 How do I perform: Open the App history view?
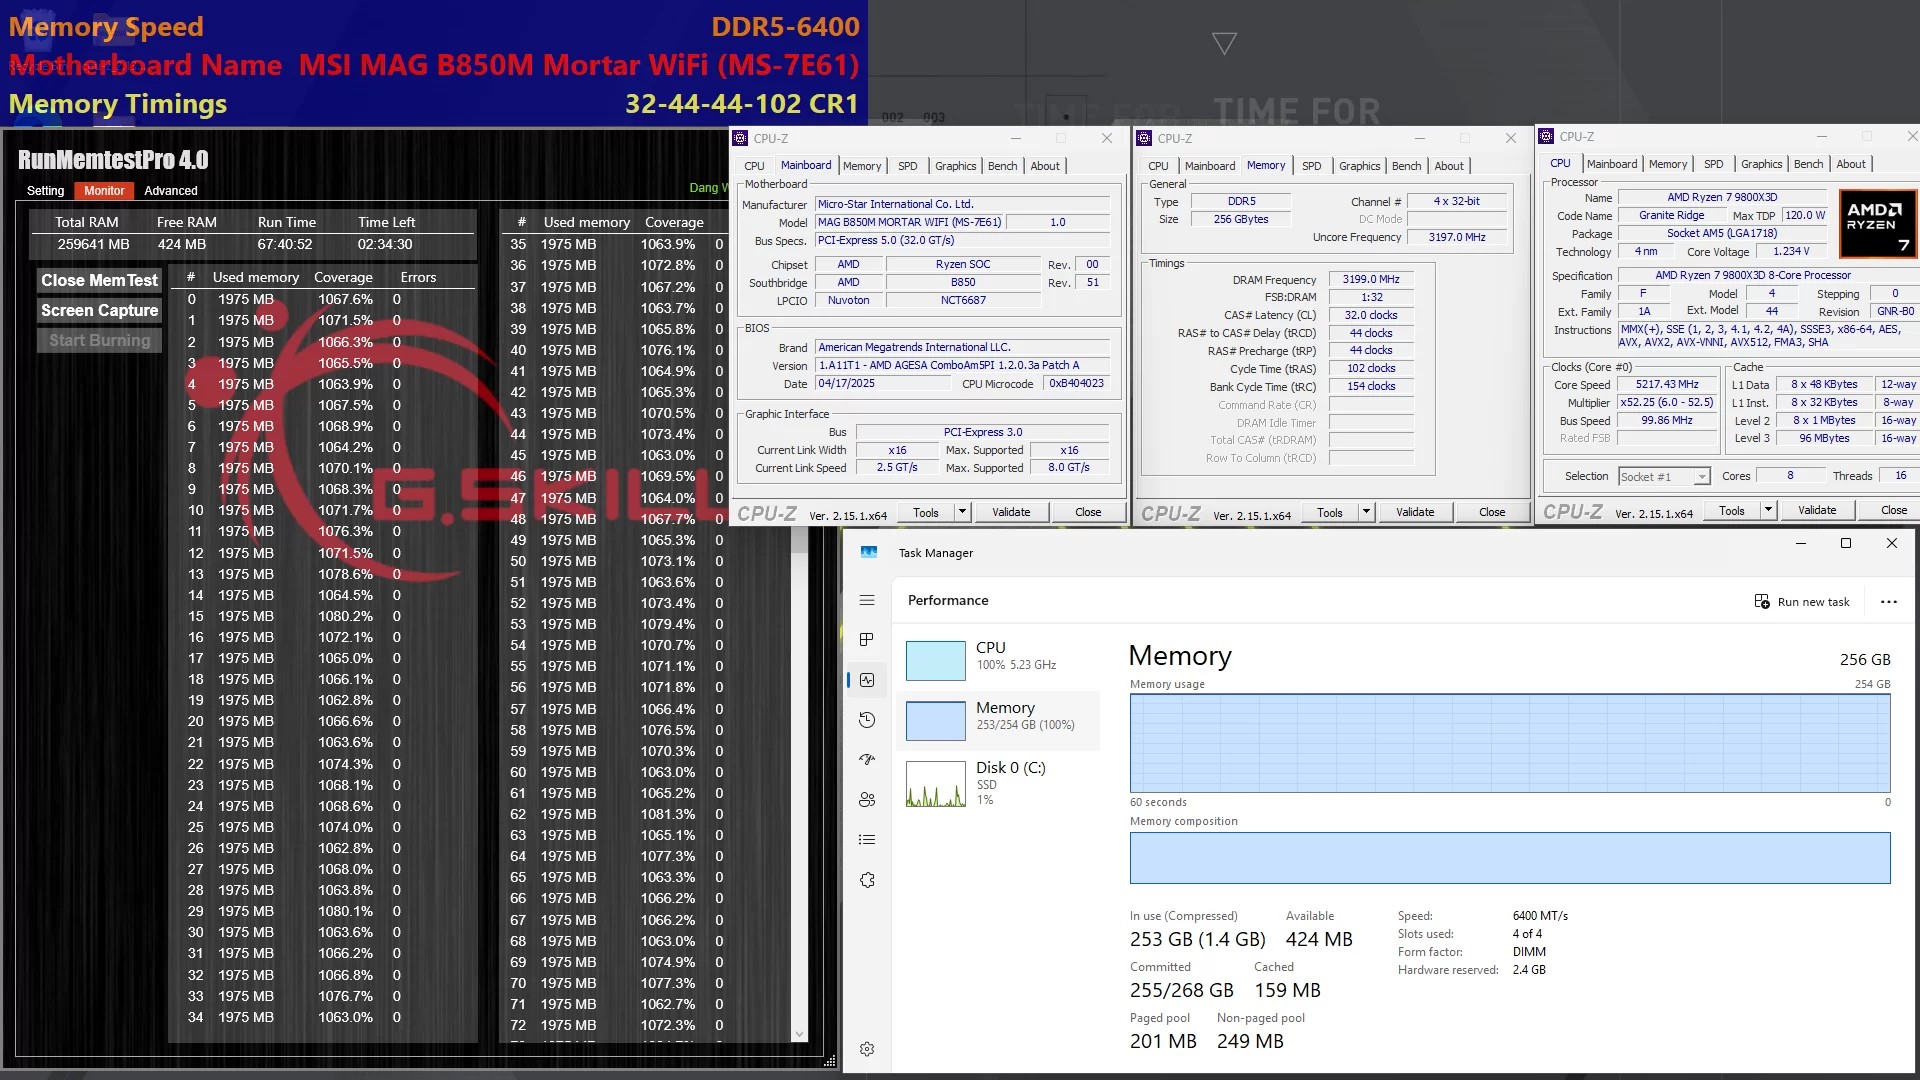click(x=867, y=719)
